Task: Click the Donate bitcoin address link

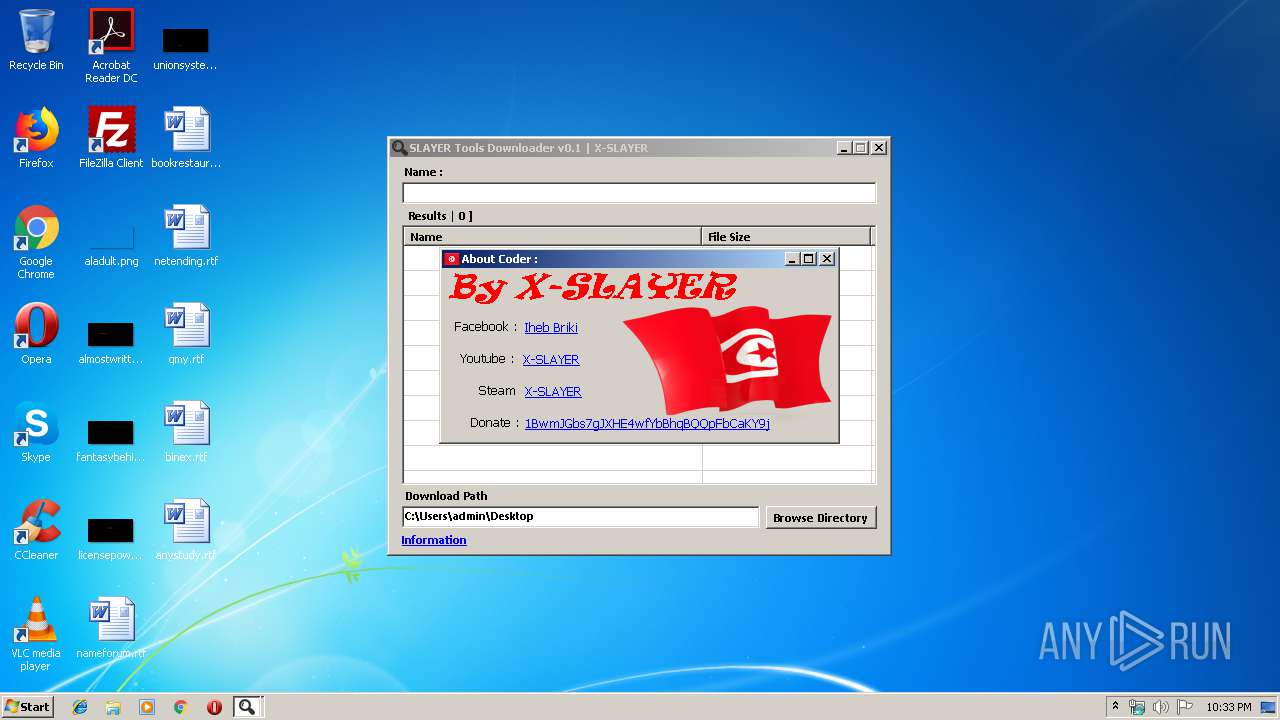Action: pos(647,423)
